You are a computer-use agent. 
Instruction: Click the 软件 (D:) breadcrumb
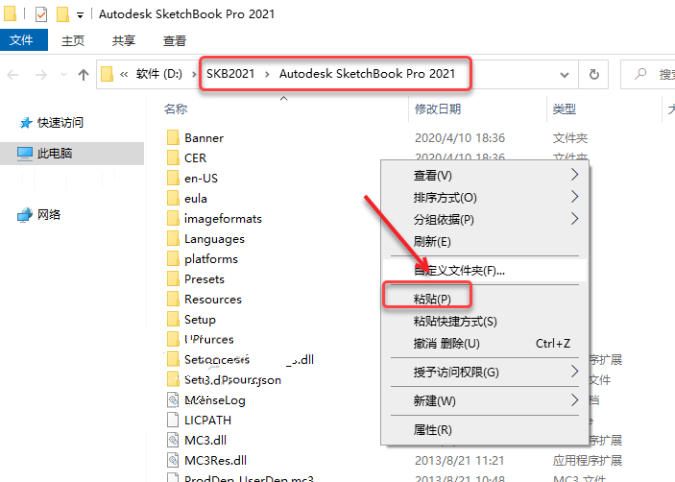[159, 74]
